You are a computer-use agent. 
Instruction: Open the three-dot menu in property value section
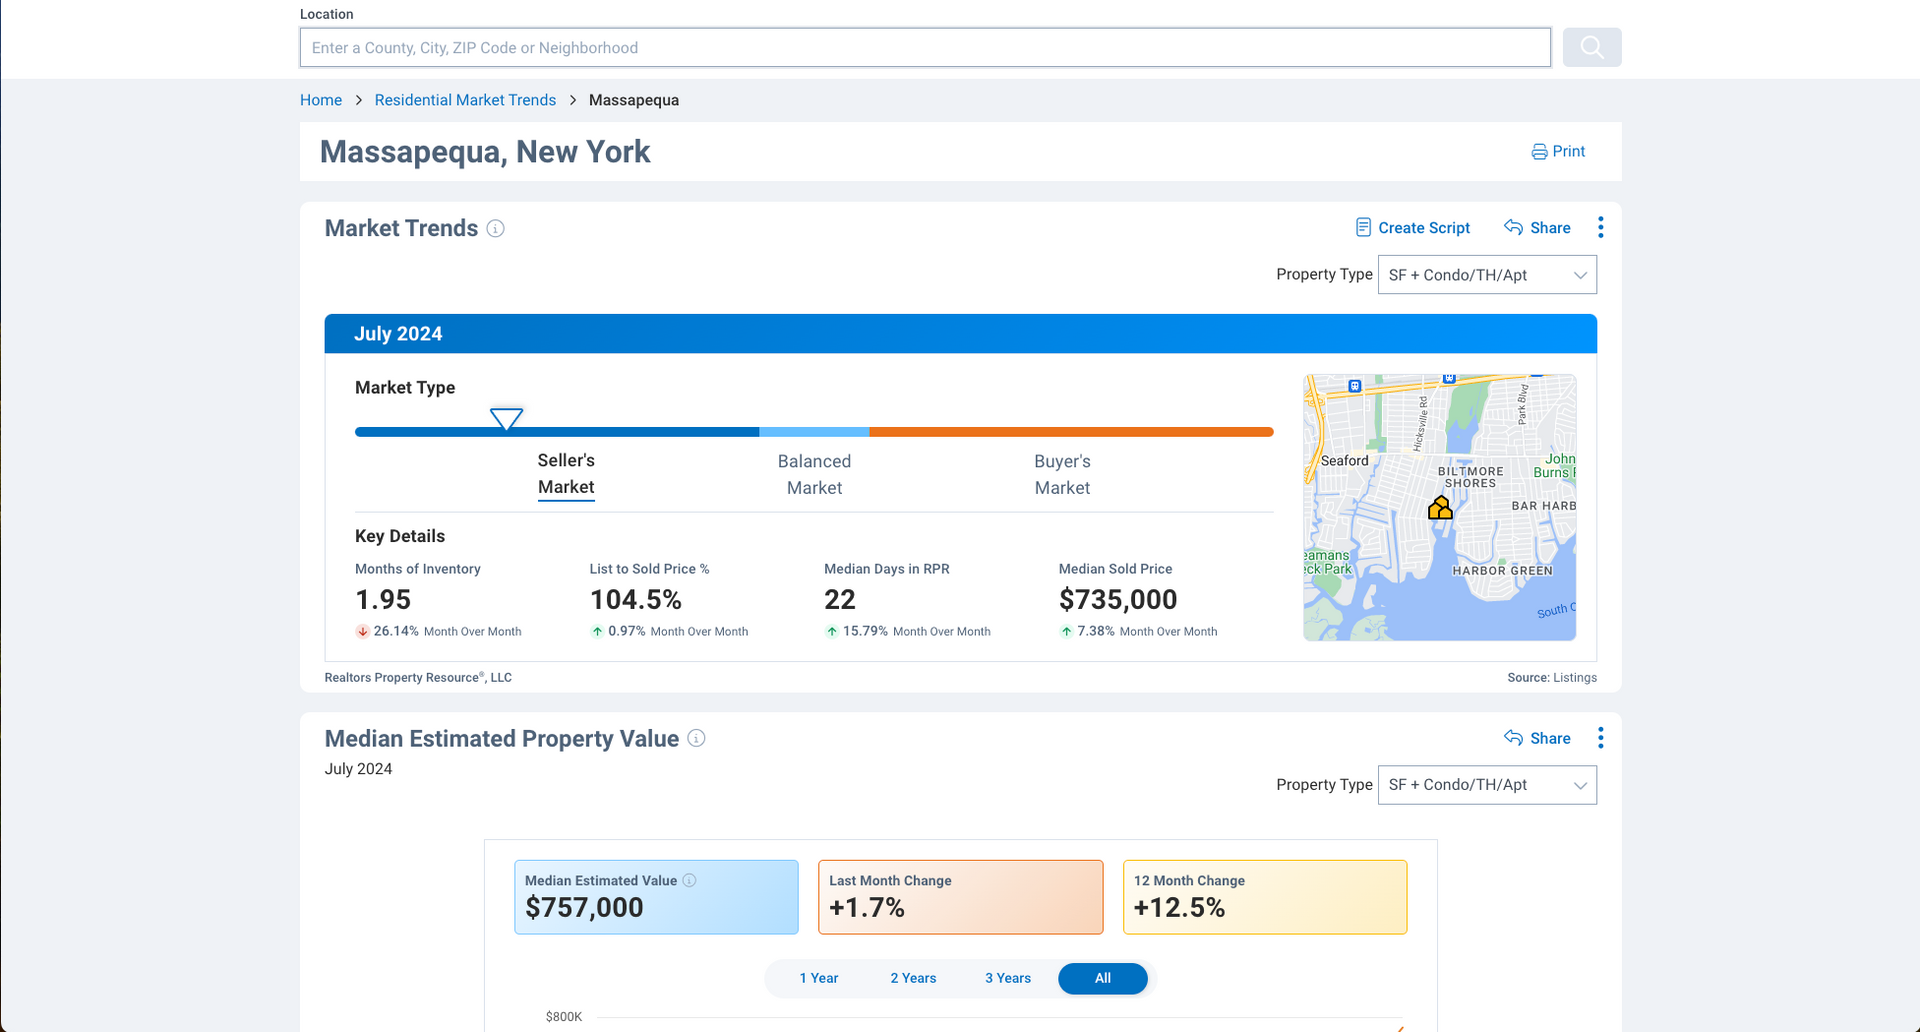tap(1600, 738)
